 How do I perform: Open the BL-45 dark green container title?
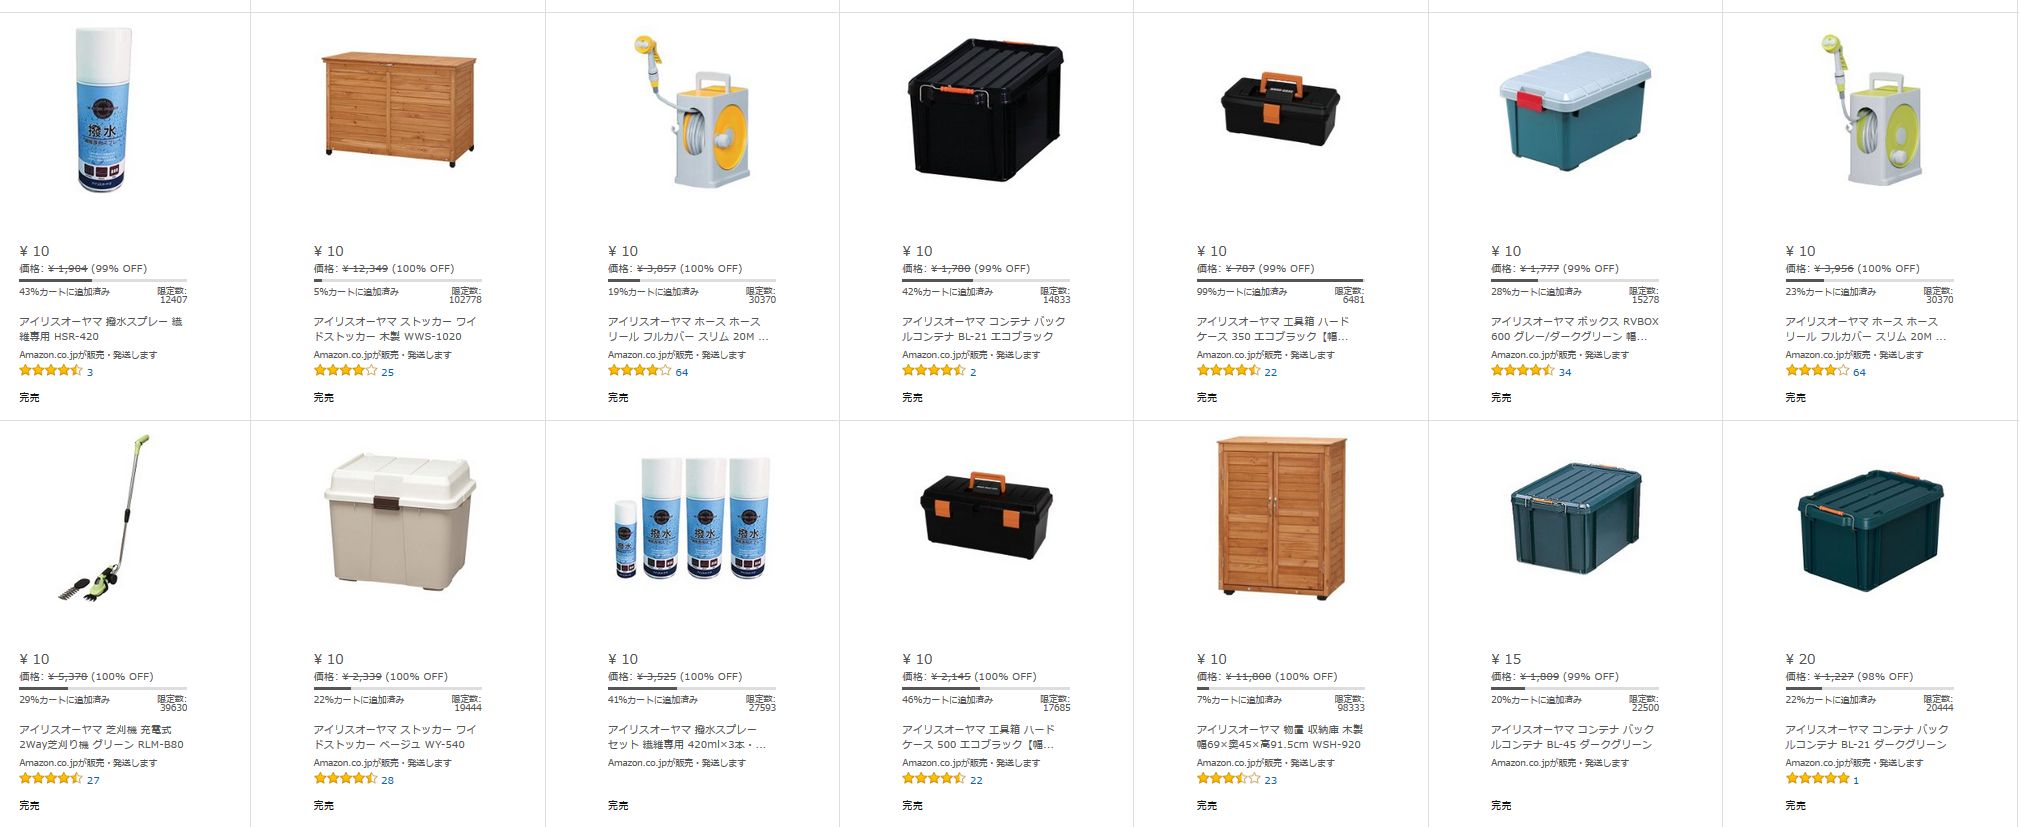[x=1572, y=737]
